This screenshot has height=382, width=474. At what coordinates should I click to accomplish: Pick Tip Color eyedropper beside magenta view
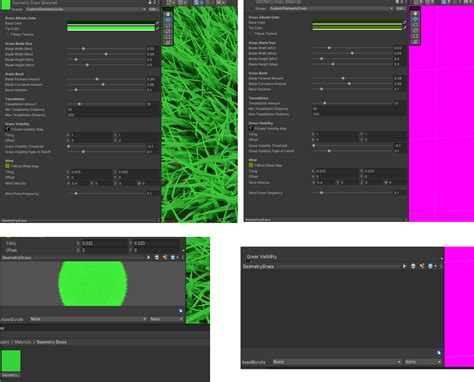point(404,28)
